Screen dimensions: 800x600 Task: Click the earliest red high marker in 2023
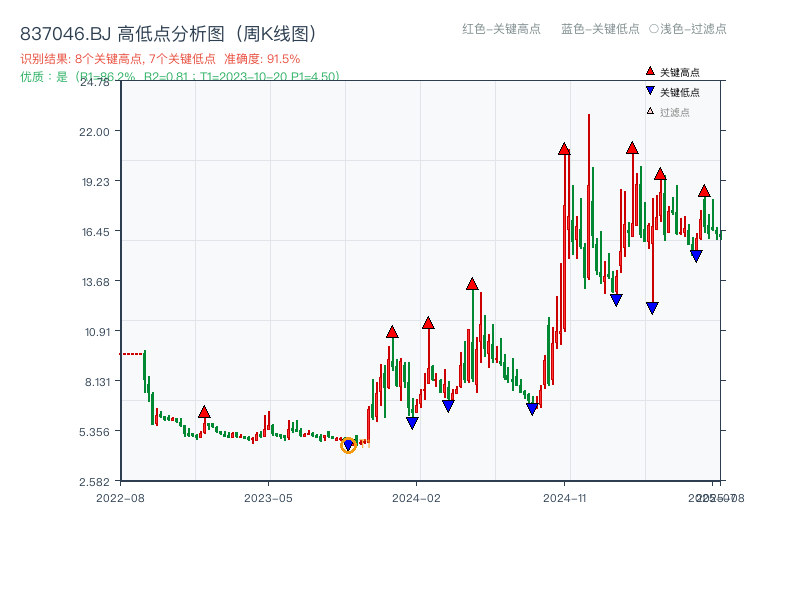pyautogui.click(x=205, y=410)
